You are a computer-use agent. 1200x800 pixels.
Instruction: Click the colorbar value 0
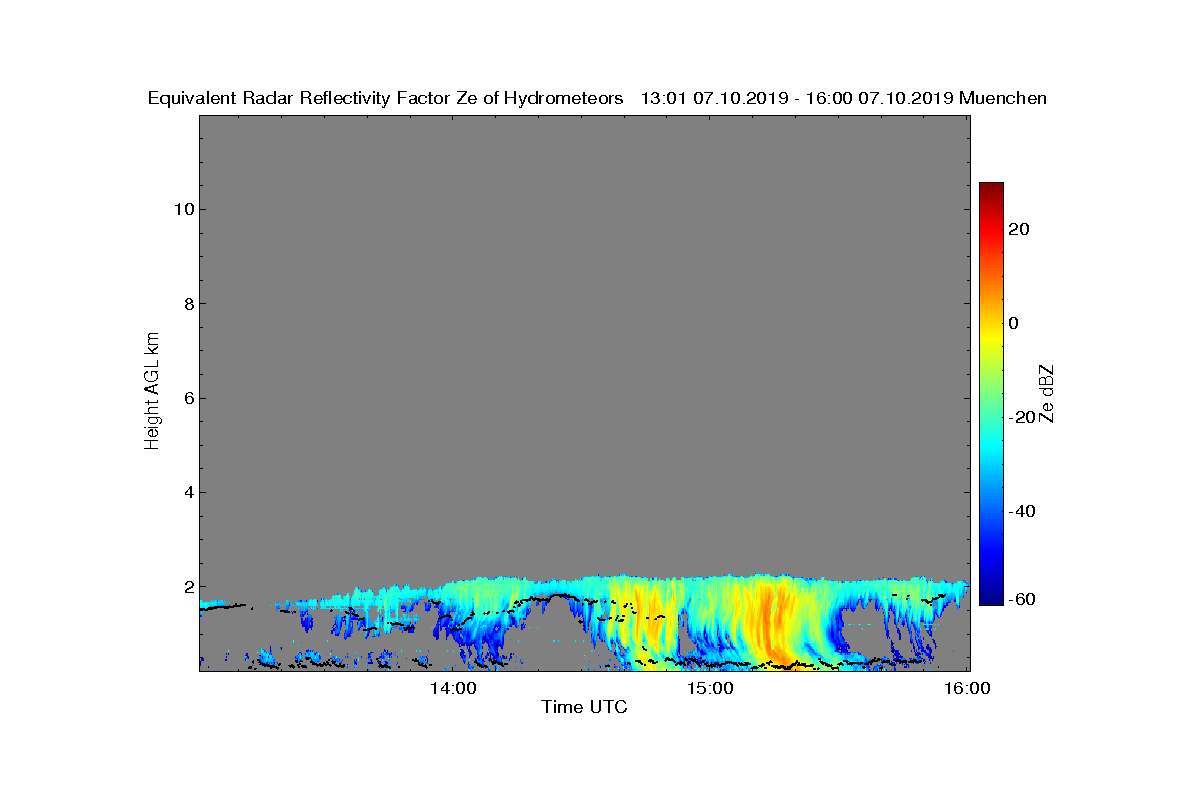1014,323
